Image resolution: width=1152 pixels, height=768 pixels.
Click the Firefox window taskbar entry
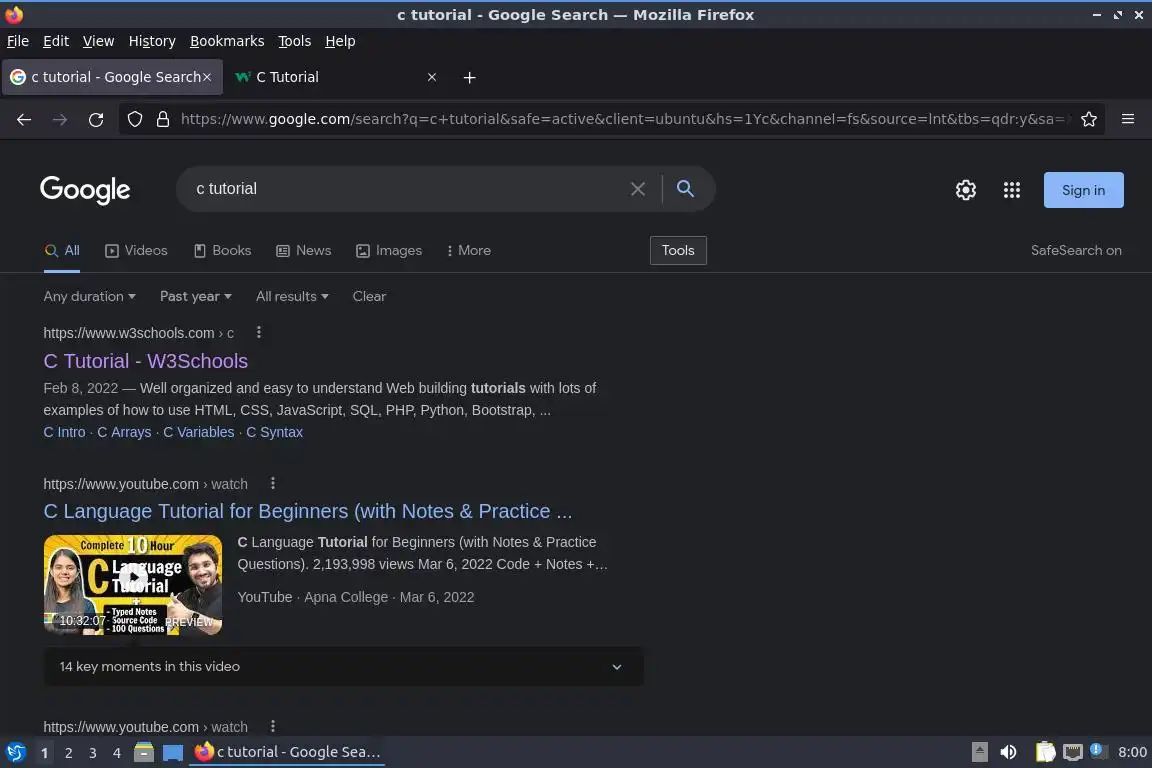(x=287, y=752)
